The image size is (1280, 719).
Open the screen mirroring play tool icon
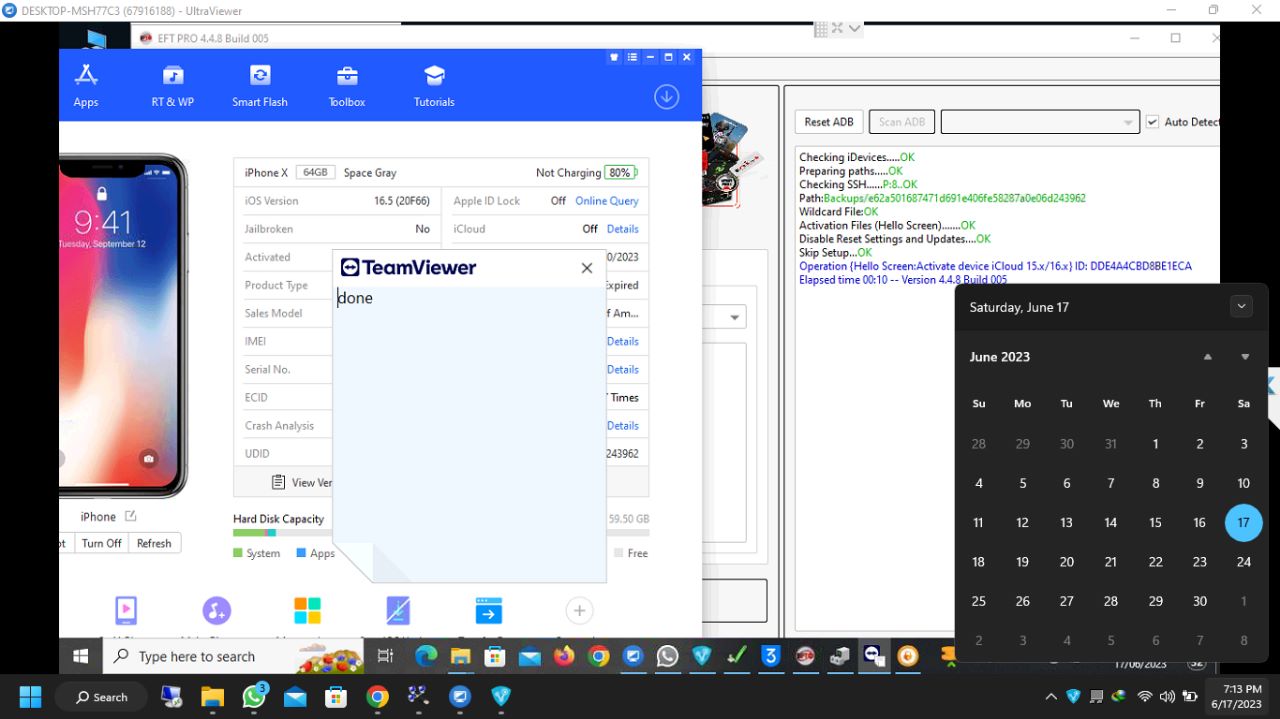point(126,610)
